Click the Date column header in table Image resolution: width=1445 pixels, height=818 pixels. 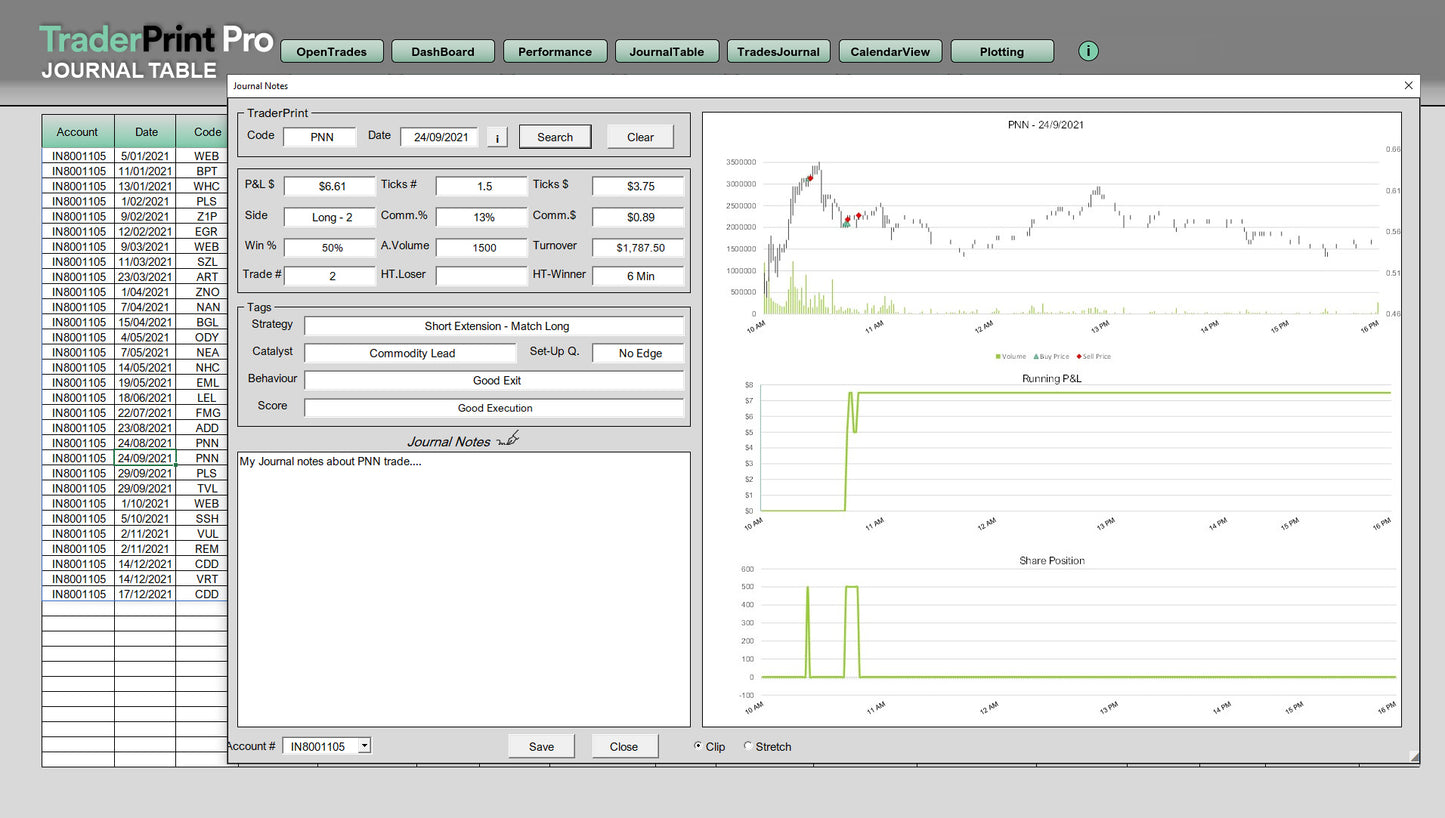point(146,132)
